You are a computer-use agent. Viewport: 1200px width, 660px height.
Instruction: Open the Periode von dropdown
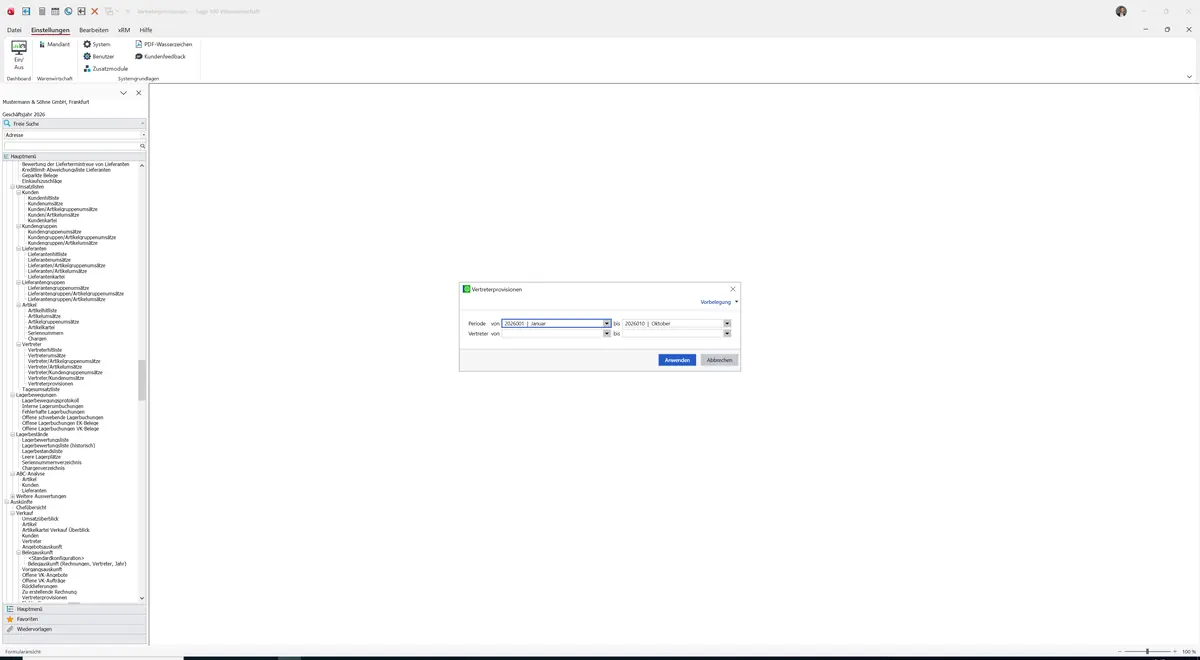coord(606,323)
